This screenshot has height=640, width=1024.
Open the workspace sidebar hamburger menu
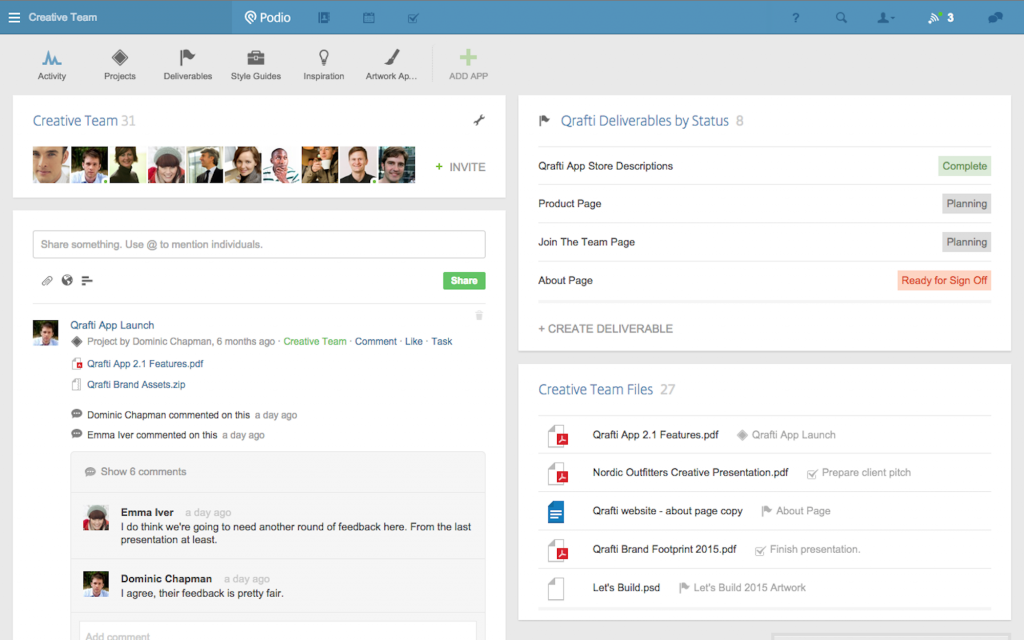(x=13, y=17)
